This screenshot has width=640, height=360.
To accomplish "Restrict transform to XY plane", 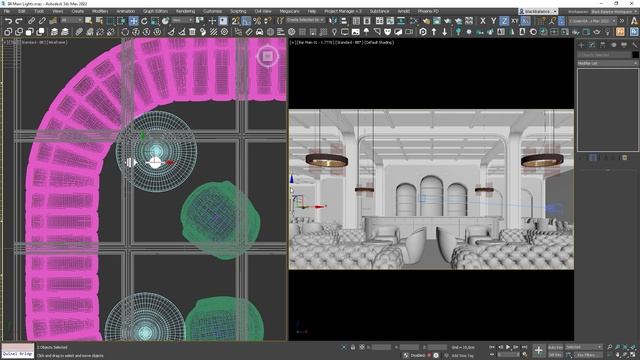I will (x=515, y=21).
